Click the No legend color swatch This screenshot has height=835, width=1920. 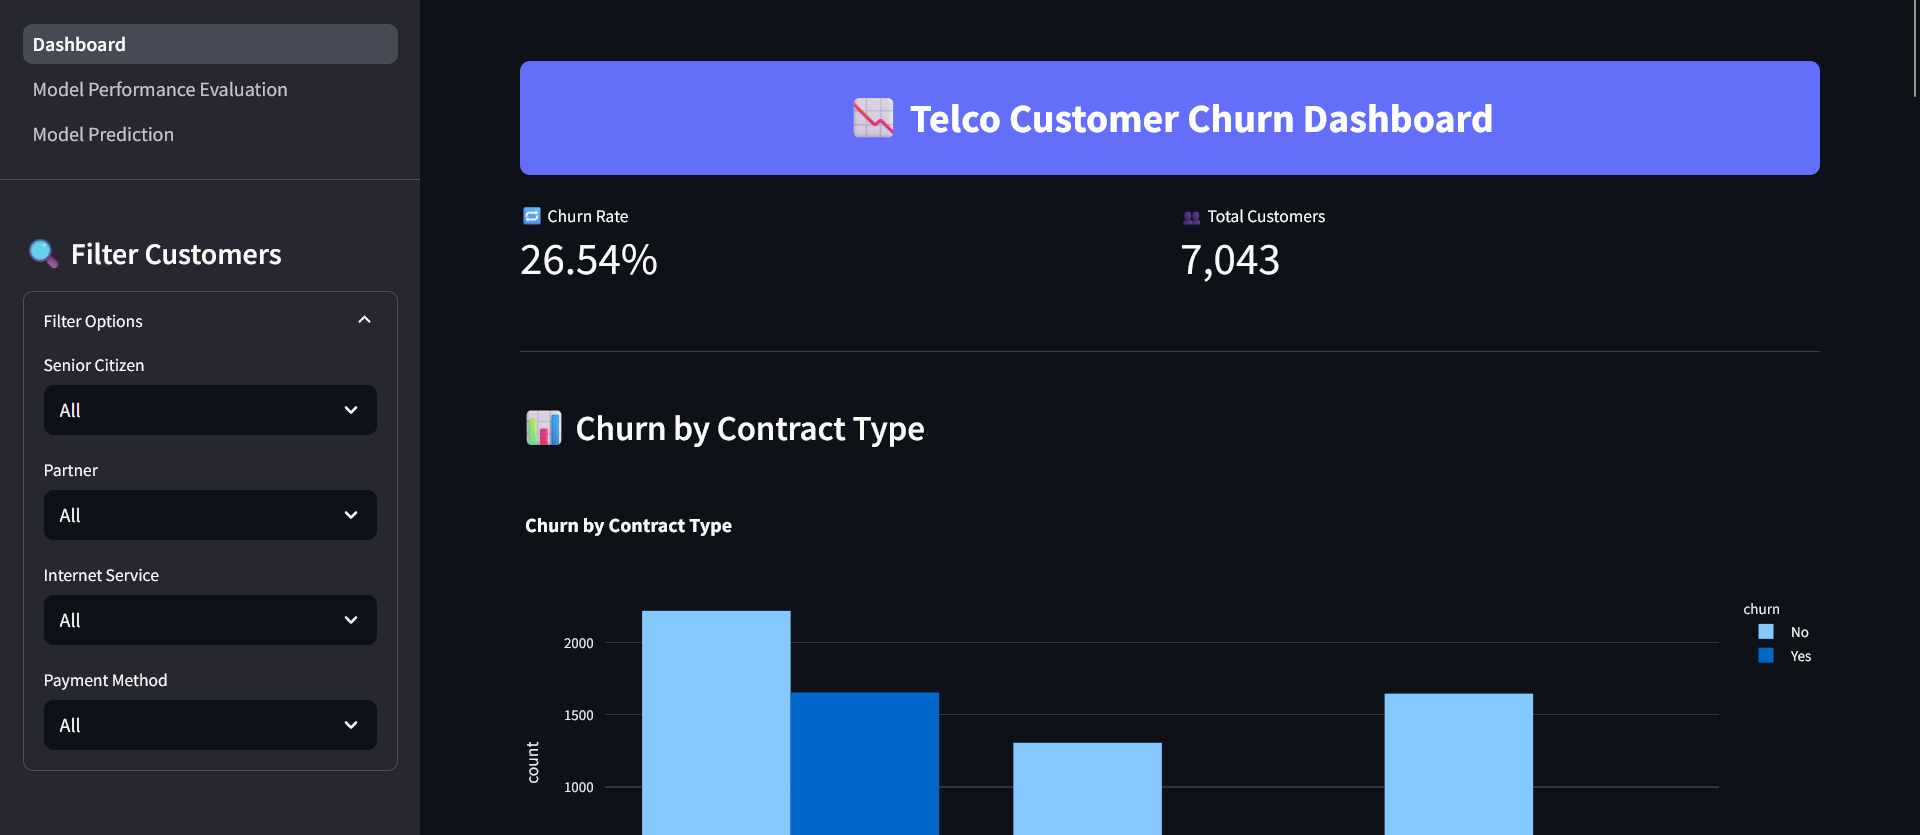1765,632
